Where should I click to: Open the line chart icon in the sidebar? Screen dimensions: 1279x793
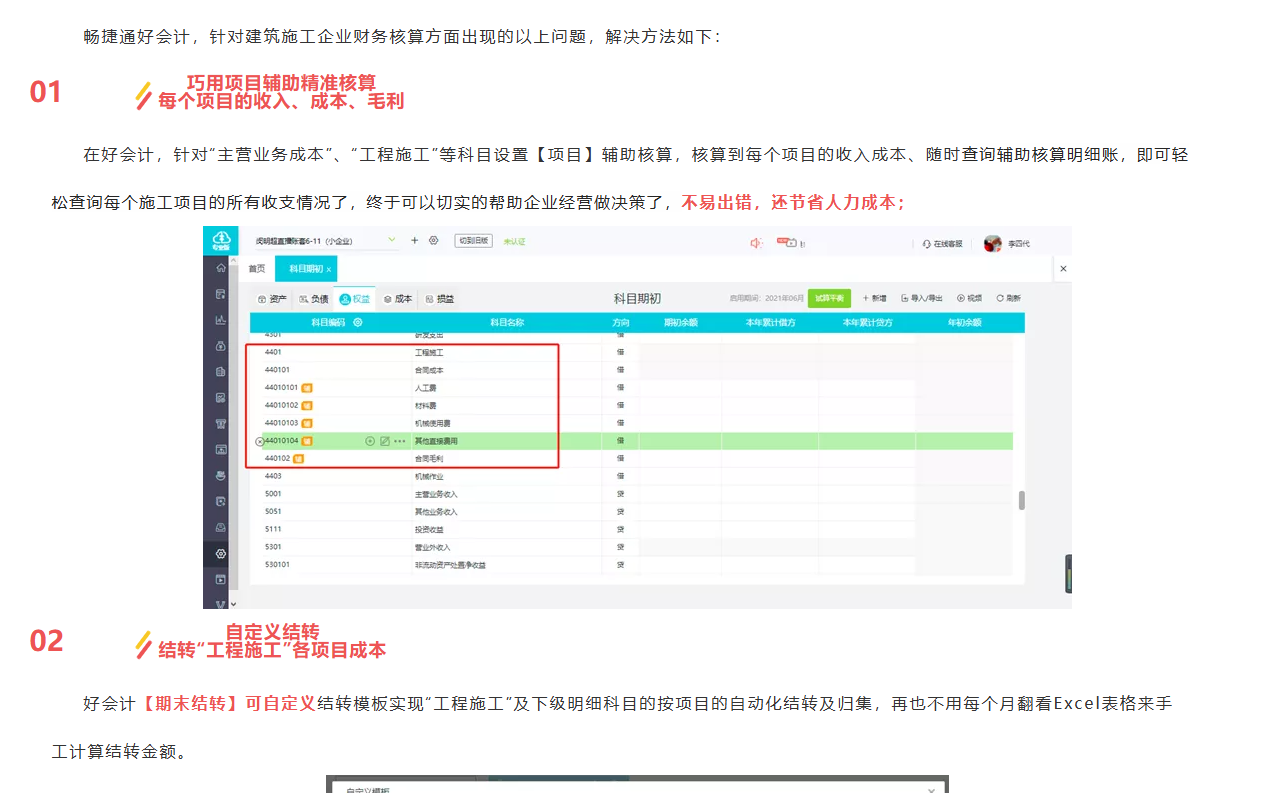tap(221, 320)
